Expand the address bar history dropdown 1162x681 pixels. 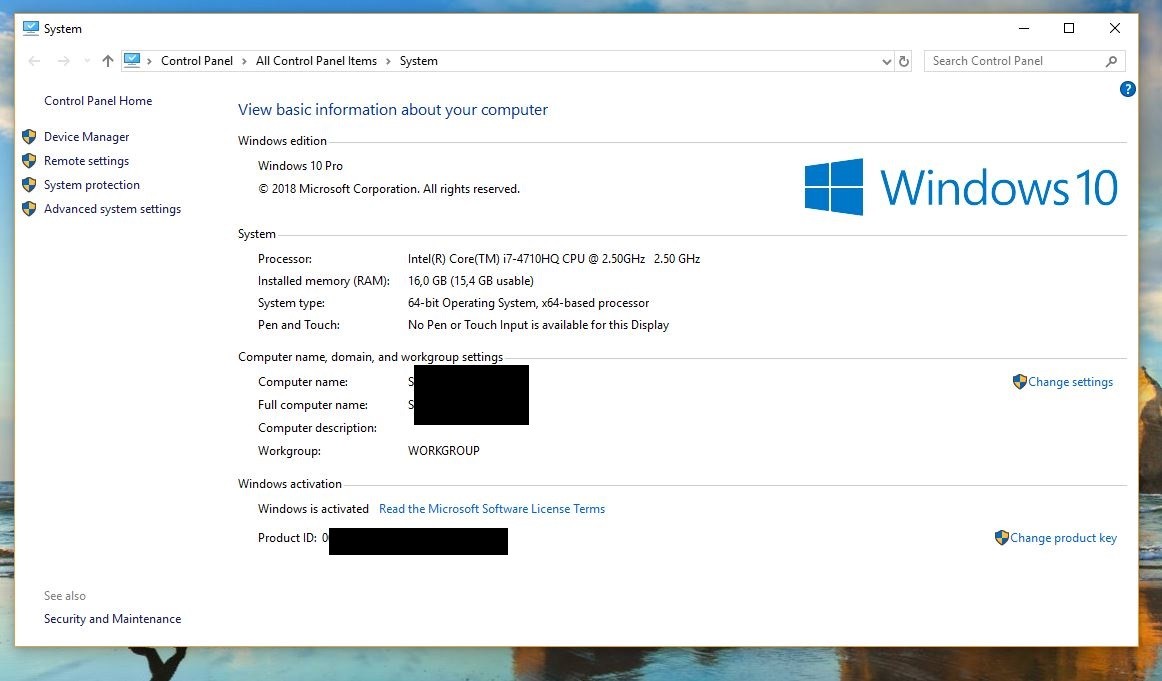tap(886, 62)
